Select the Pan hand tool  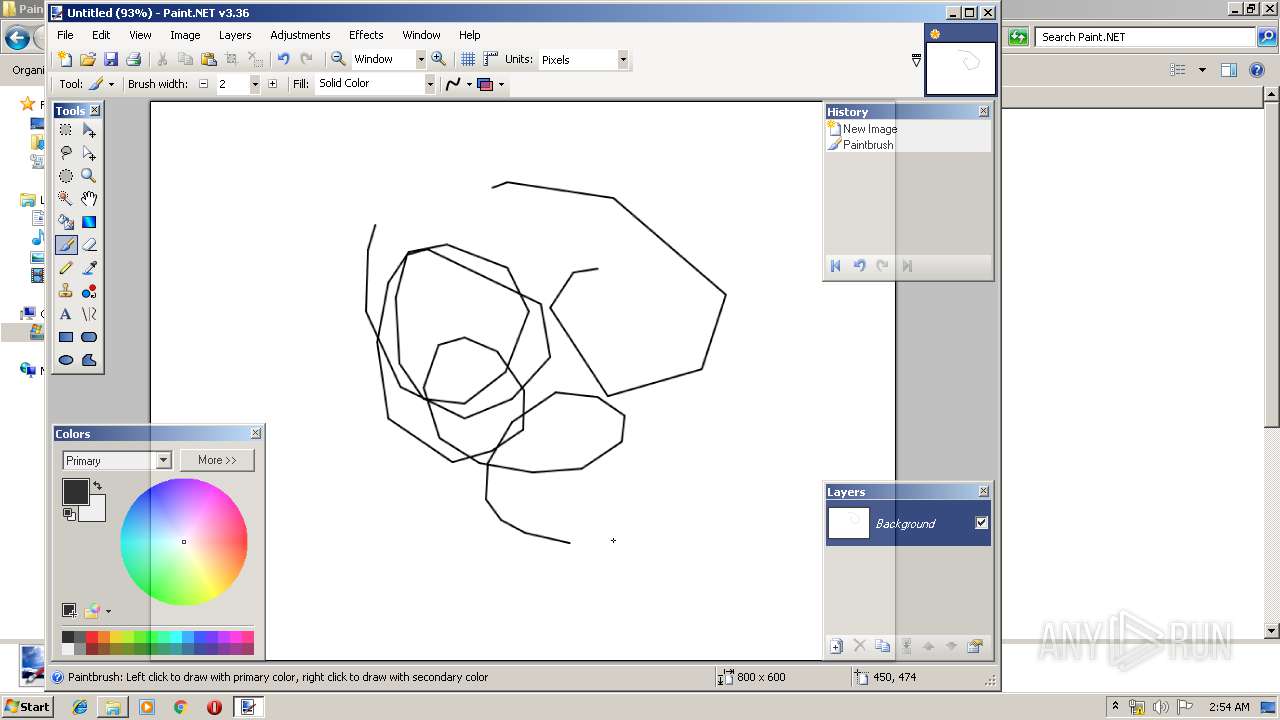pyautogui.click(x=89, y=199)
